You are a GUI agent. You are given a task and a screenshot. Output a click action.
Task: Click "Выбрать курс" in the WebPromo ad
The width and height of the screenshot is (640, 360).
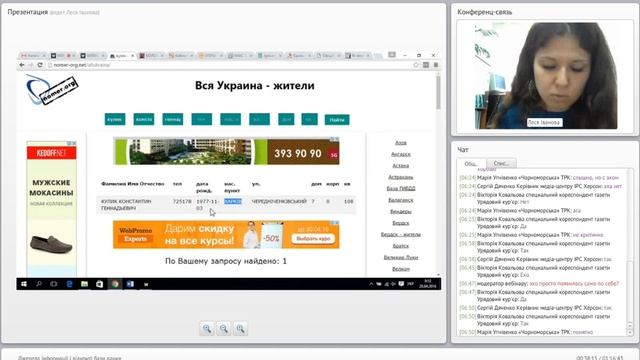tap(313, 238)
